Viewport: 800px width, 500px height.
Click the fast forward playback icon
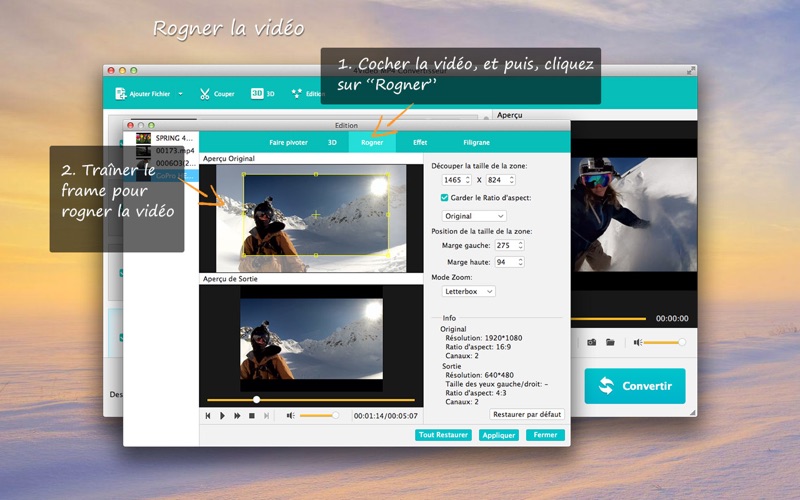(237, 416)
